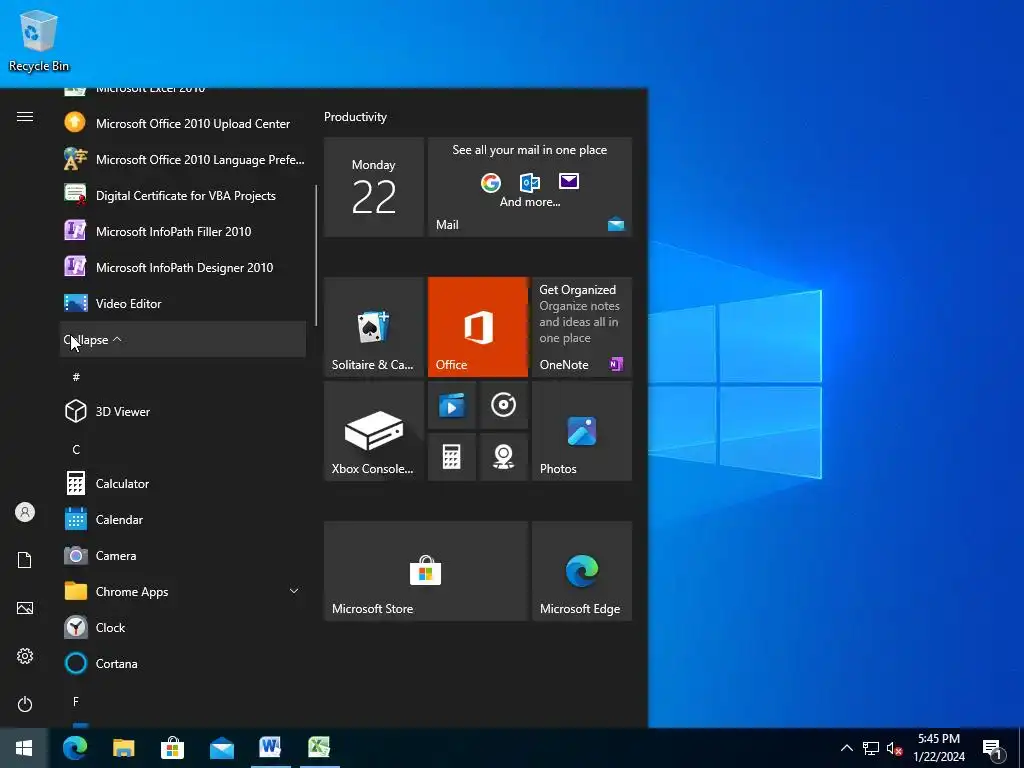Open the OneNote Get Organized tile
This screenshot has width=1024, height=768.
tap(582, 327)
